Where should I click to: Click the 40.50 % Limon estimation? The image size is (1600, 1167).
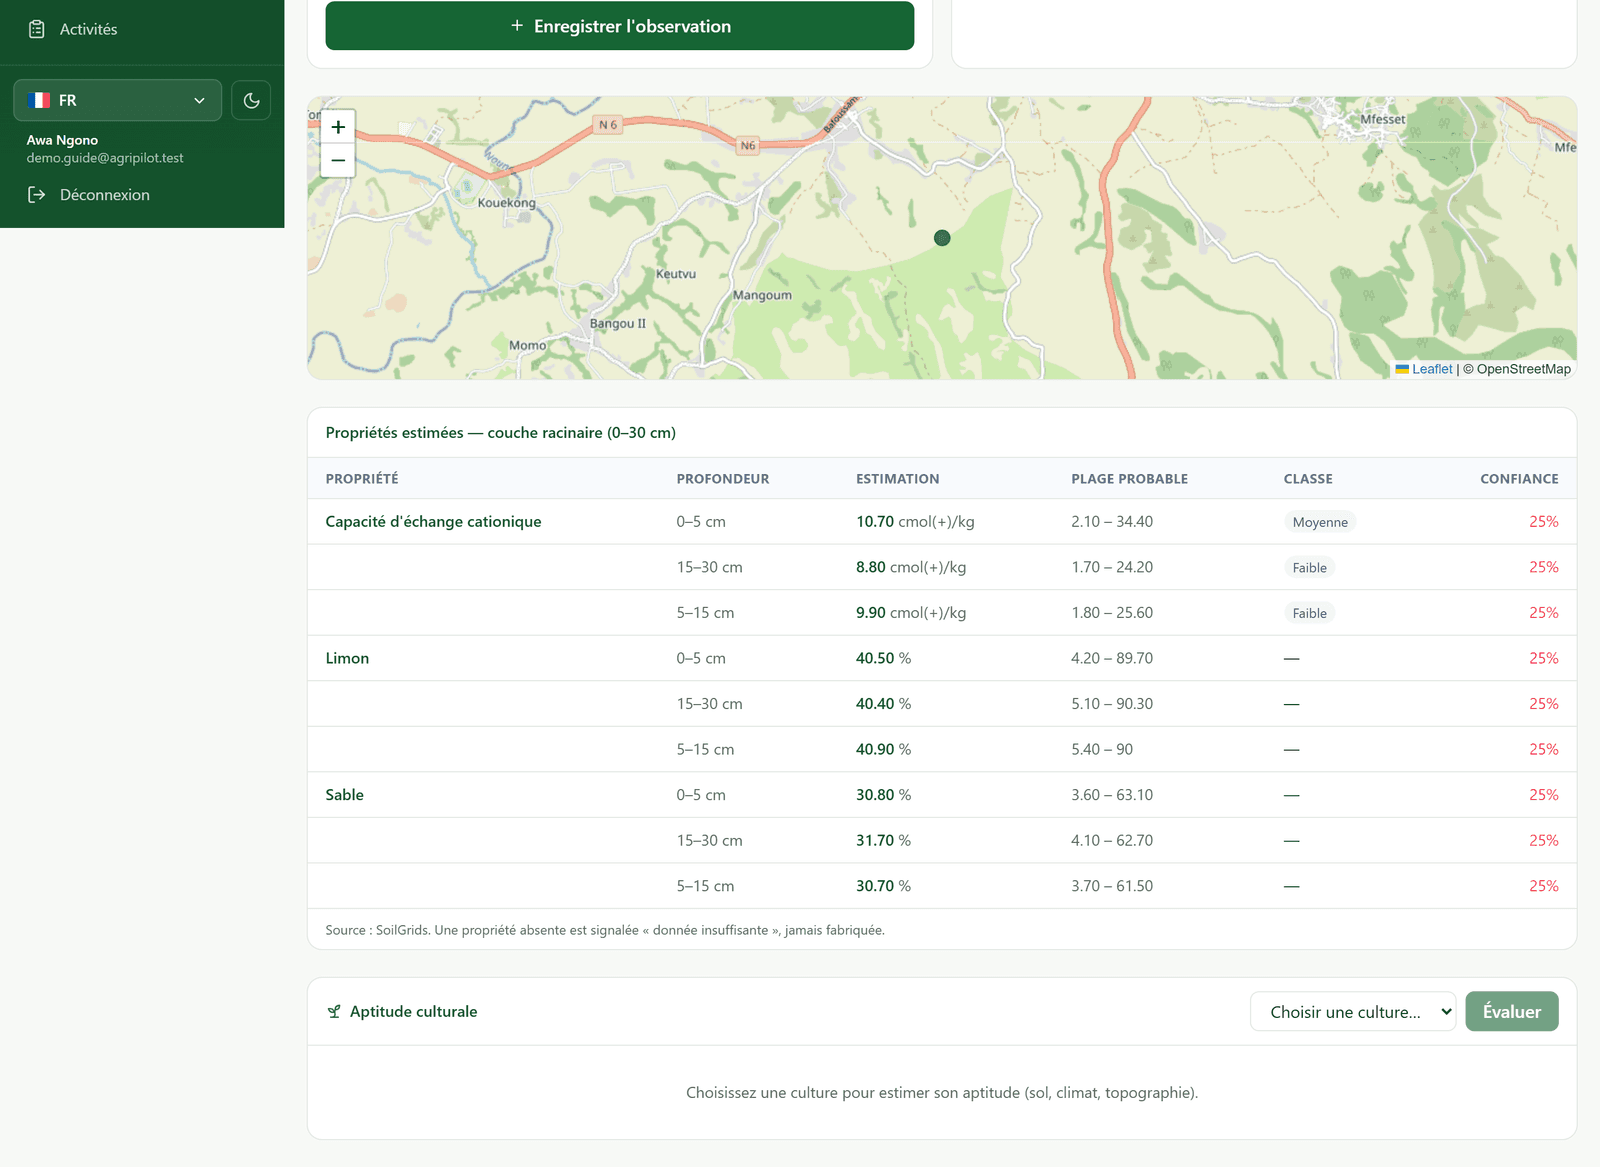coord(883,658)
